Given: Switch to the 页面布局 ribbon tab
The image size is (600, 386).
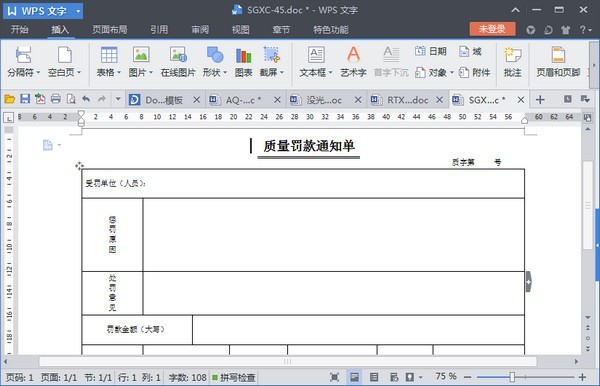Looking at the screenshot, I should point(110,29).
